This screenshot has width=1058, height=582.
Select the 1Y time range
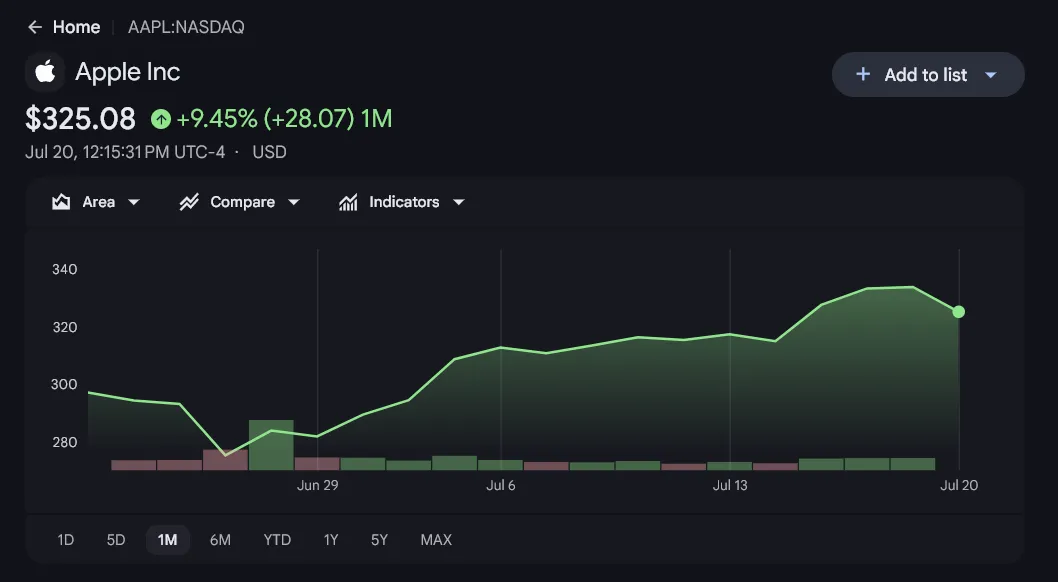pos(331,540)
